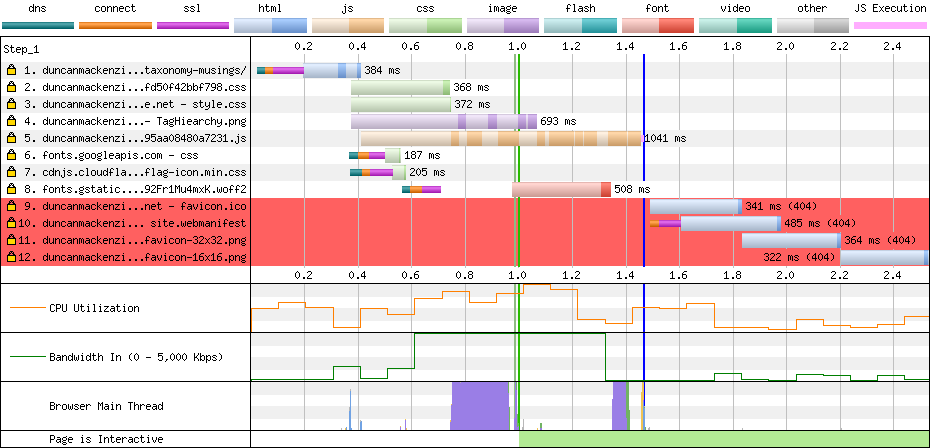This screenshot has height=448, width=930.
Task: Click the 508 ms font download bar
Action: click(561, 190)
